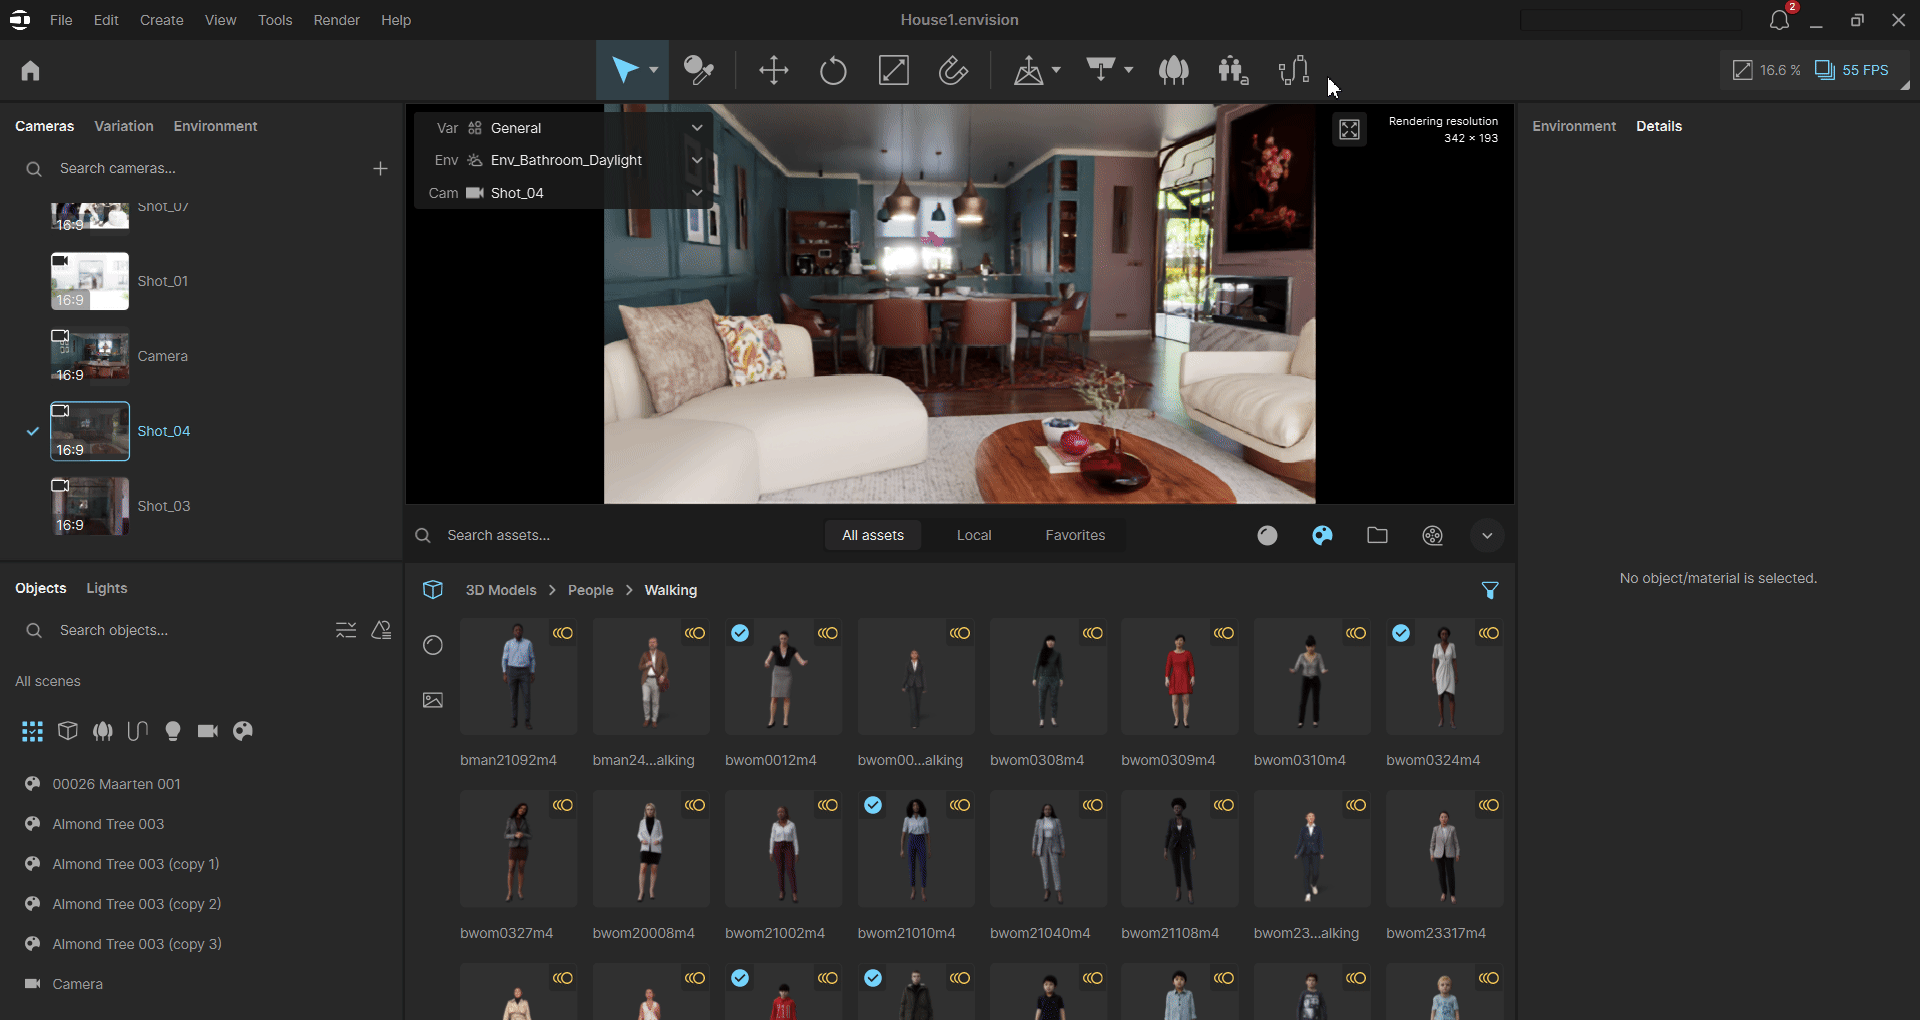The width and height of the screenshot is (1920, 1020).
Task: Open the vegetation placement tool
Action: click(x=1174, y=70)
